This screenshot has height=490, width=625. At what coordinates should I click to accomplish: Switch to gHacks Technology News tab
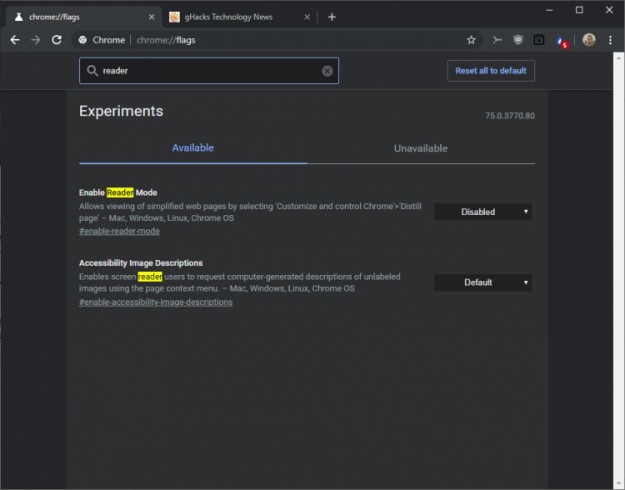(240, 17)
